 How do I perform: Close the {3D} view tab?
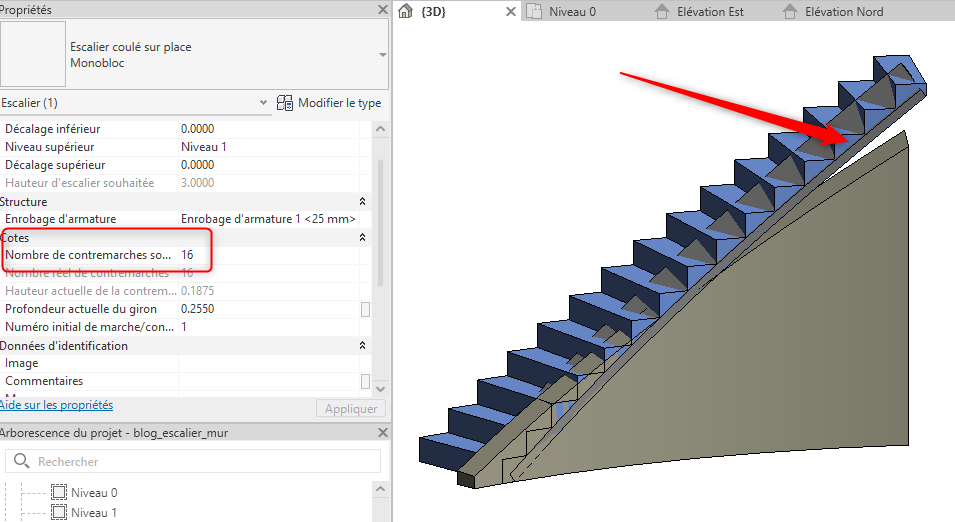(510, 12)
